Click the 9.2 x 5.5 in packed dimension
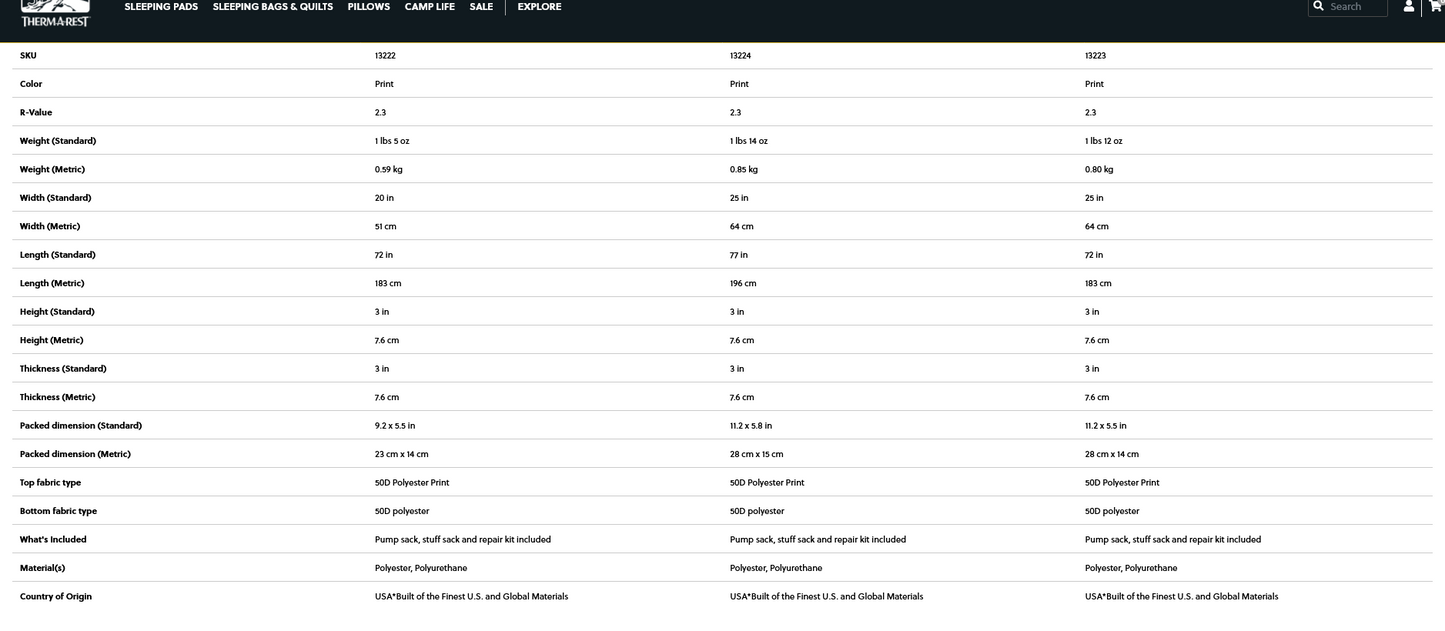Image resolution: width=1445 pixels, height=631 pixels. pos(395,426)
